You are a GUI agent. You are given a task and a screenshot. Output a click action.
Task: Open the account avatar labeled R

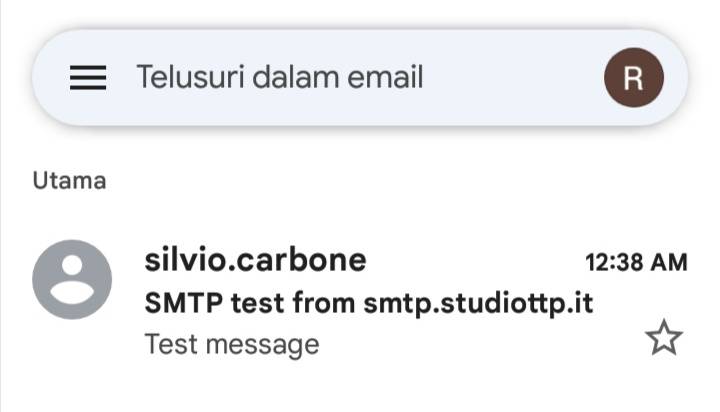pos(633,77)
